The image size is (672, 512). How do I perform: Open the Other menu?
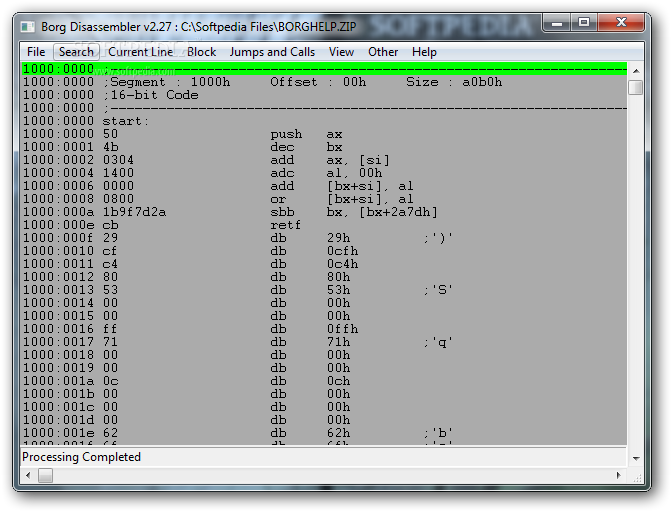pyautogui.click(x=383, y=52)
